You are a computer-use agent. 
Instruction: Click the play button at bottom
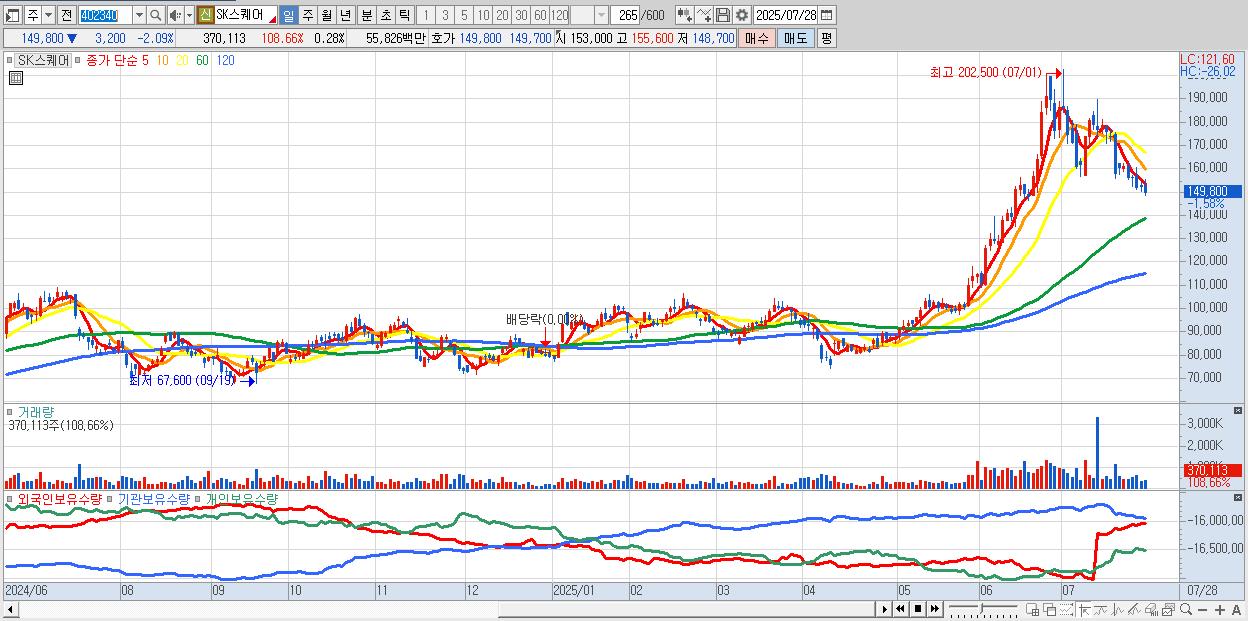click(x=885, y=609)
